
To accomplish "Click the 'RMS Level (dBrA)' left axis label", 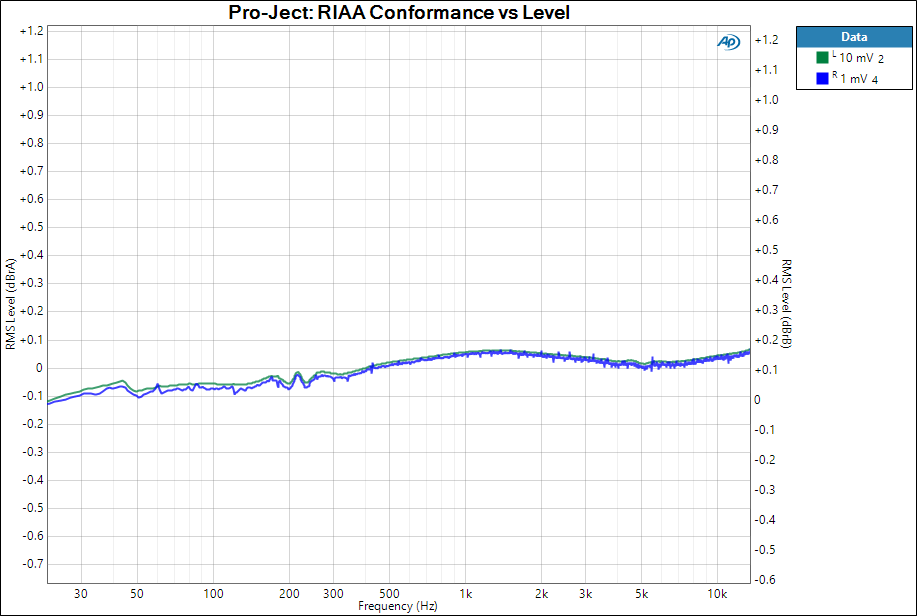I will tap(11, 304).
